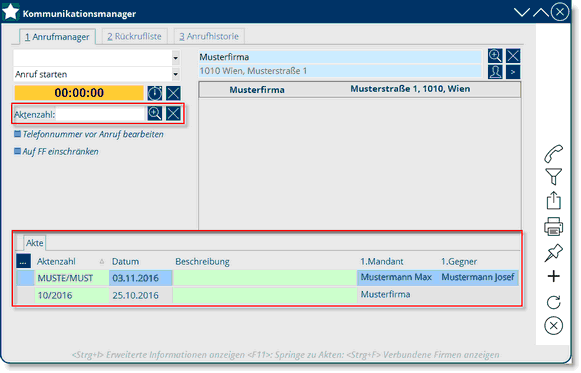Screen dimensions: 581x373
Task: Open the funnel filter tool
Action: (x=554, y=177)
